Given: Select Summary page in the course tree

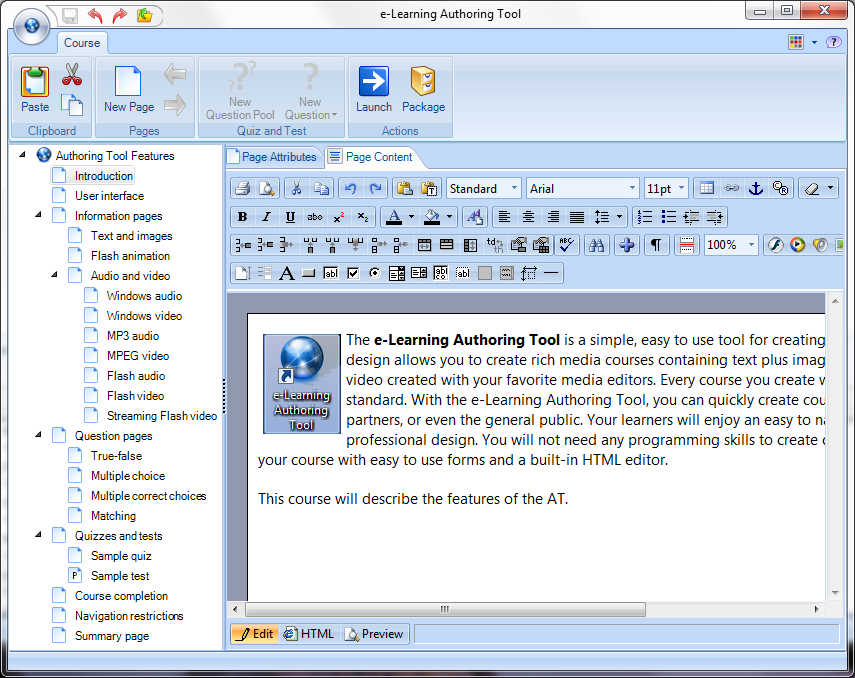Looking at the screenshot, I should click(x=111, y=636).
